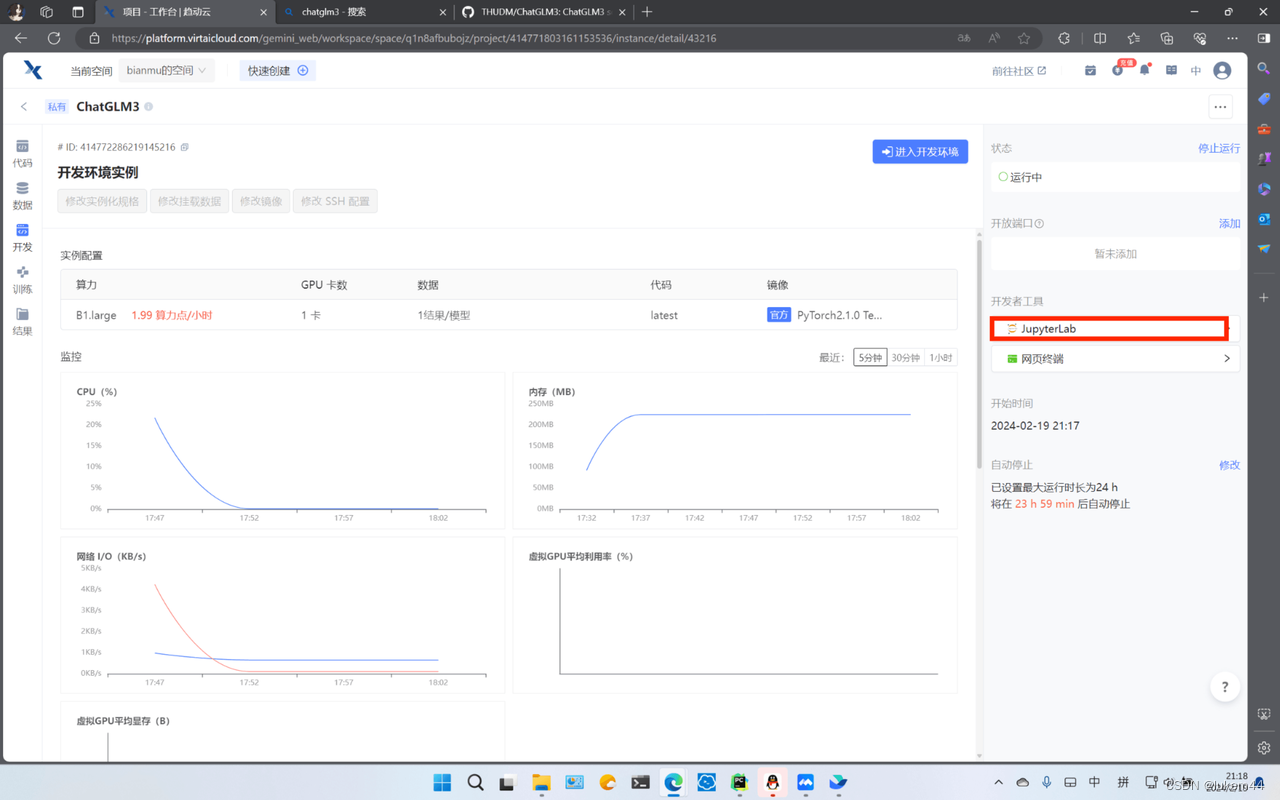Open browser extensions puzzle icon
Viewport: 1280px width, 800px height.
(1064, 38)
